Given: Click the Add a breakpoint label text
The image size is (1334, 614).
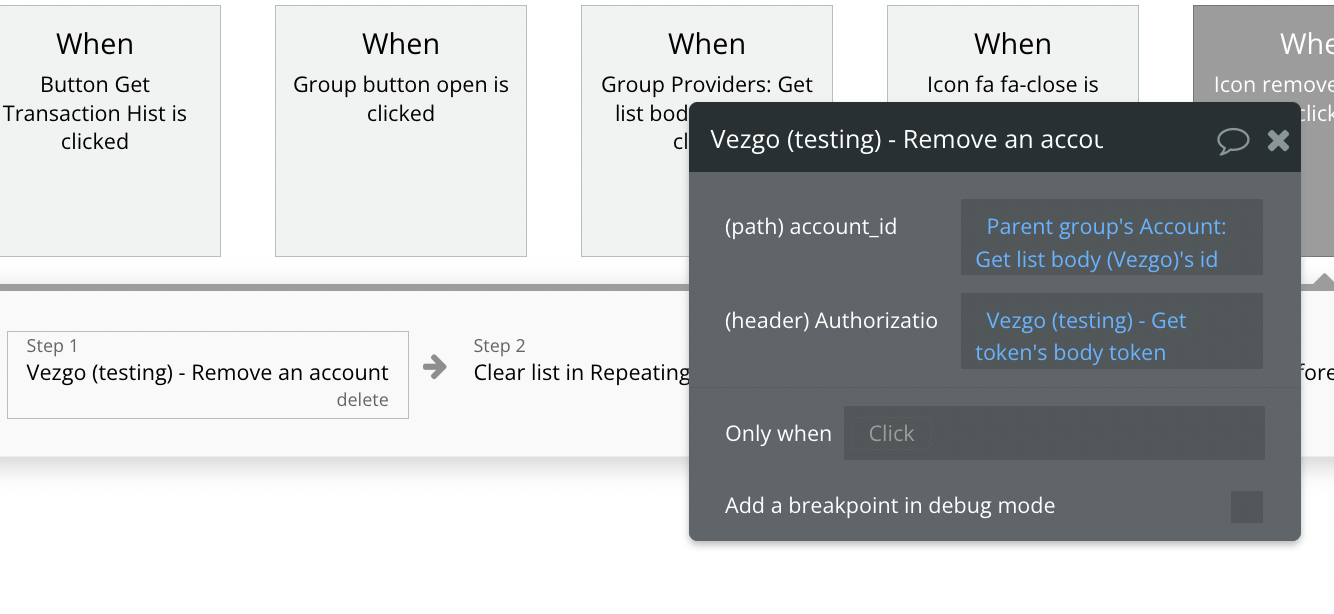Looking at the screenshot, I should 889,506.
